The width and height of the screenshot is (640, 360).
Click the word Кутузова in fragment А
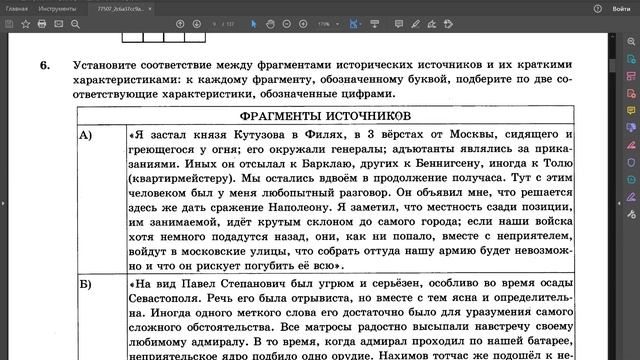click(x=259, y=134)
